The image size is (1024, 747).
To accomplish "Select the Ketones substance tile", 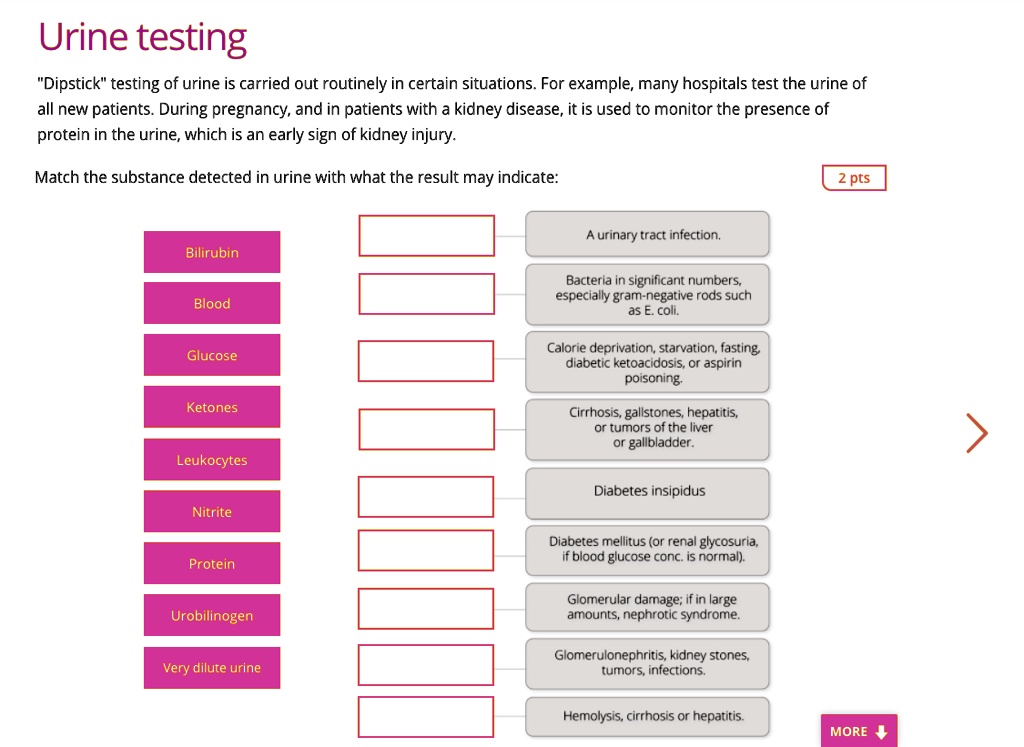I will coord(211,407).
